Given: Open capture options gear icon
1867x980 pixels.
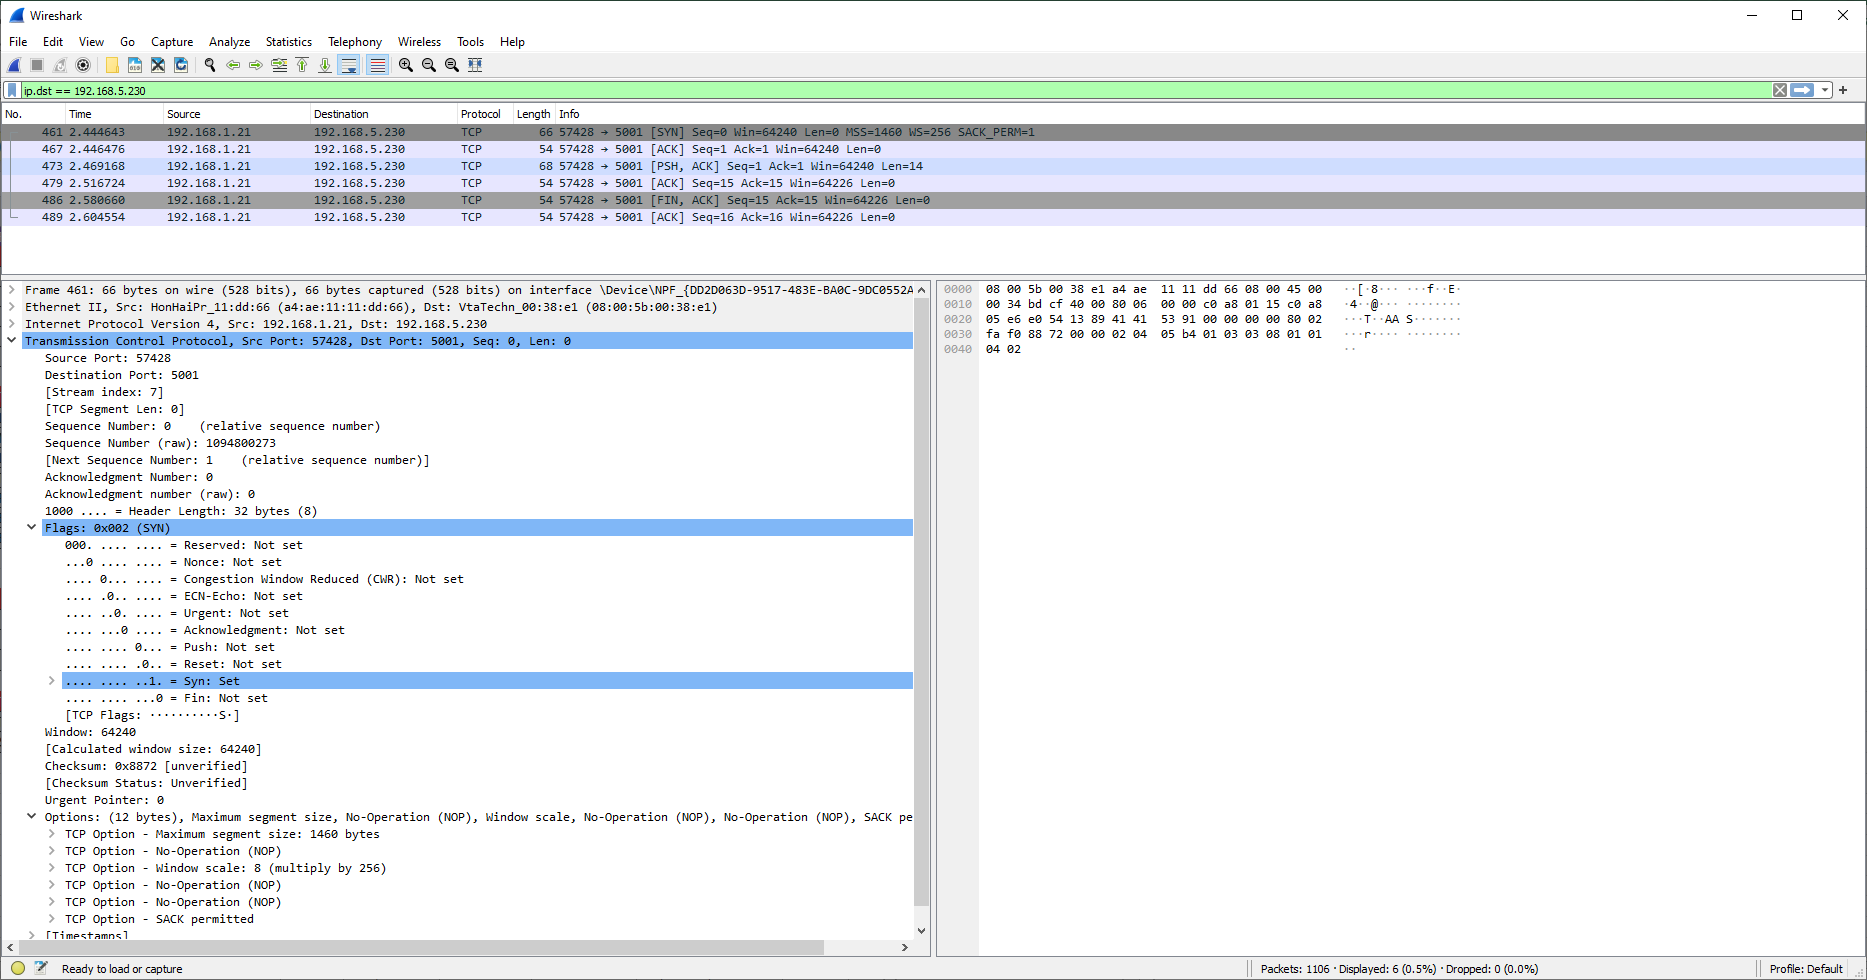Looking at the screenshot, I should pyautogui.click(x=83, y=65).
